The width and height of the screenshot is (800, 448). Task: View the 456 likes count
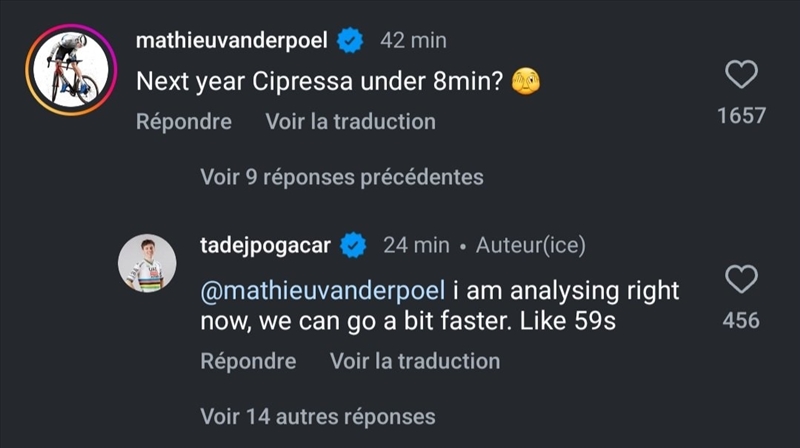(741, 321)
